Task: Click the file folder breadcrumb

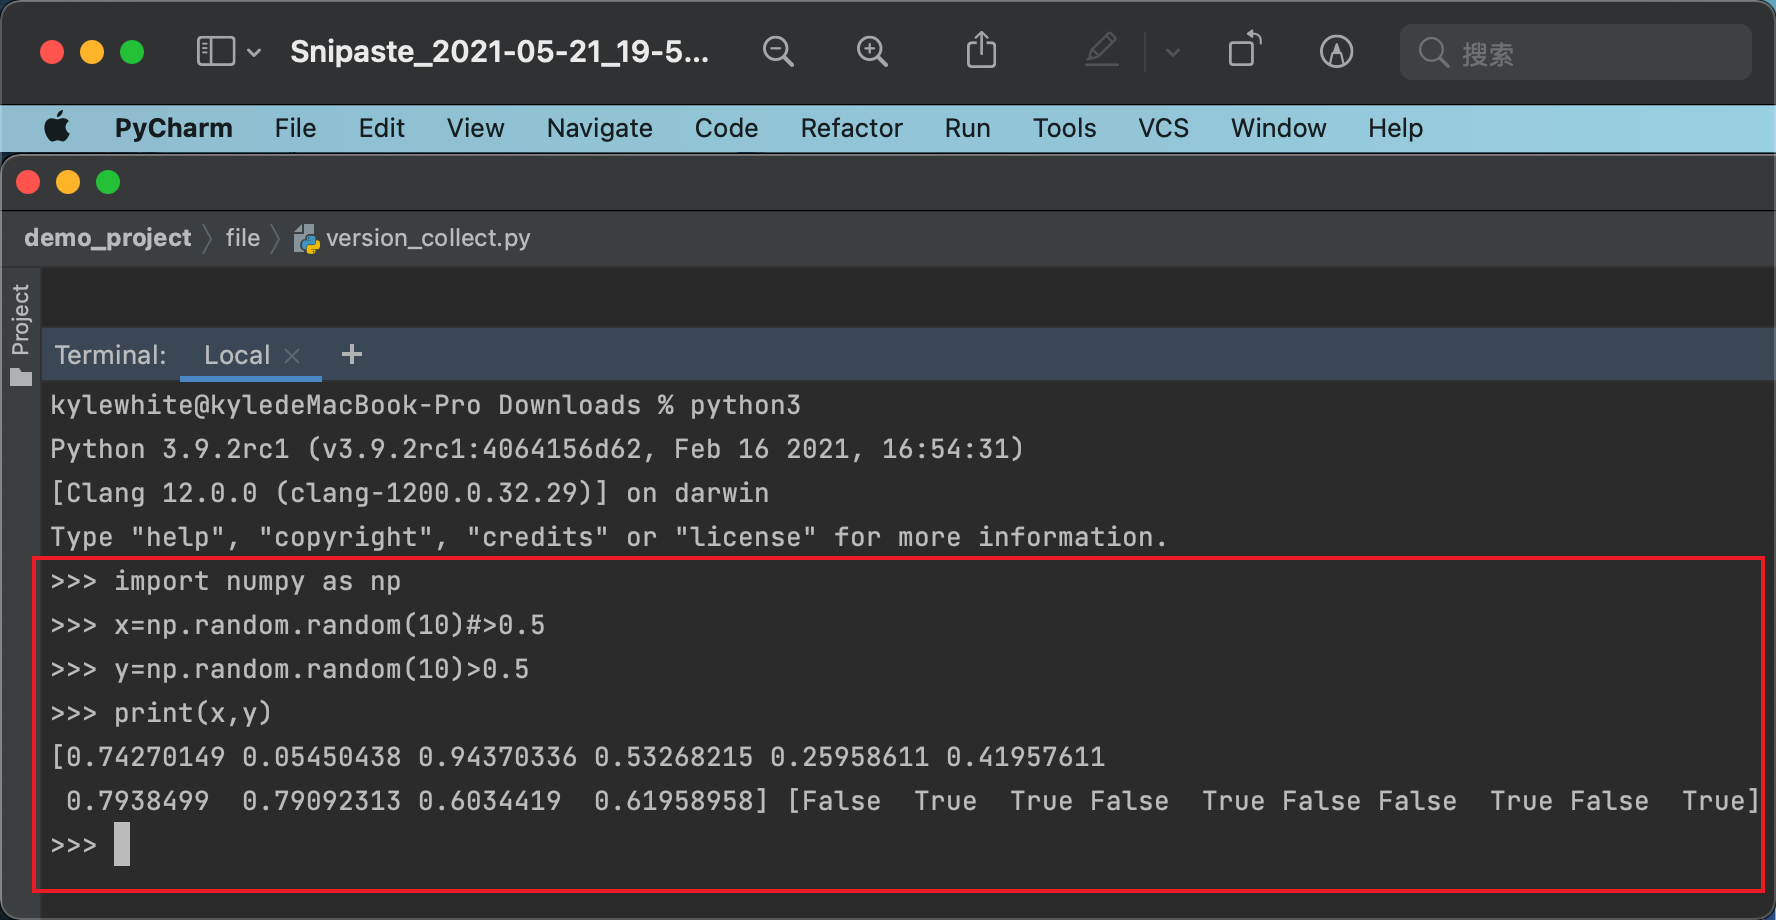Action: coord(243,238)
